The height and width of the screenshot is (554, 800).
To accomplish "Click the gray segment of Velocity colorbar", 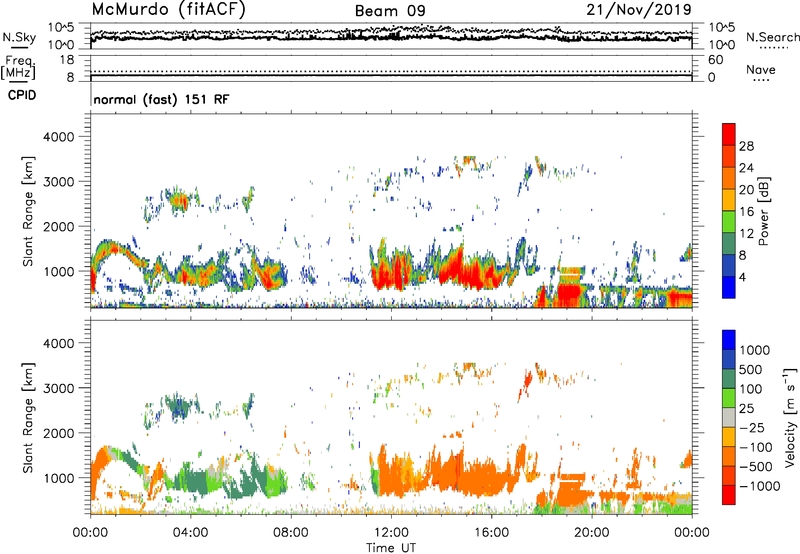I will point(729,417).
